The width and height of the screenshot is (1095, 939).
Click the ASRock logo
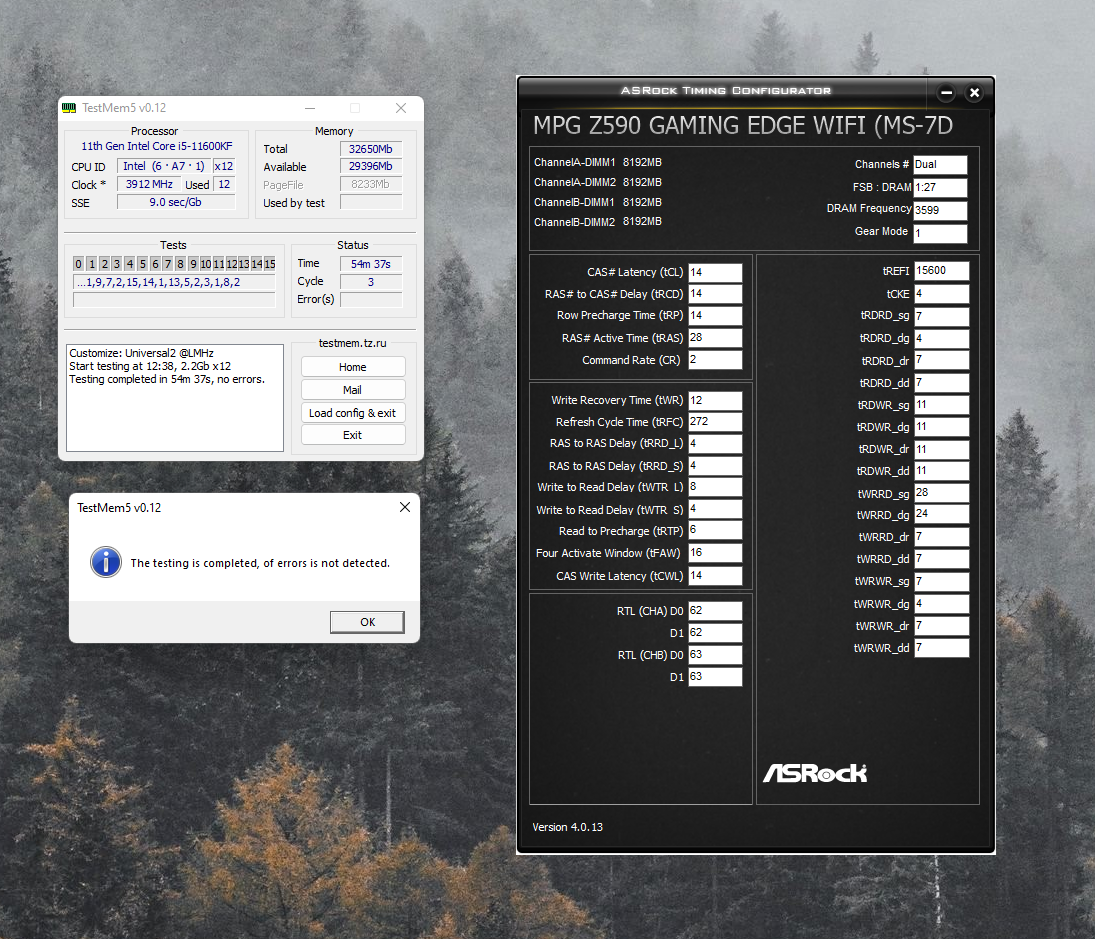click(814, 773)
